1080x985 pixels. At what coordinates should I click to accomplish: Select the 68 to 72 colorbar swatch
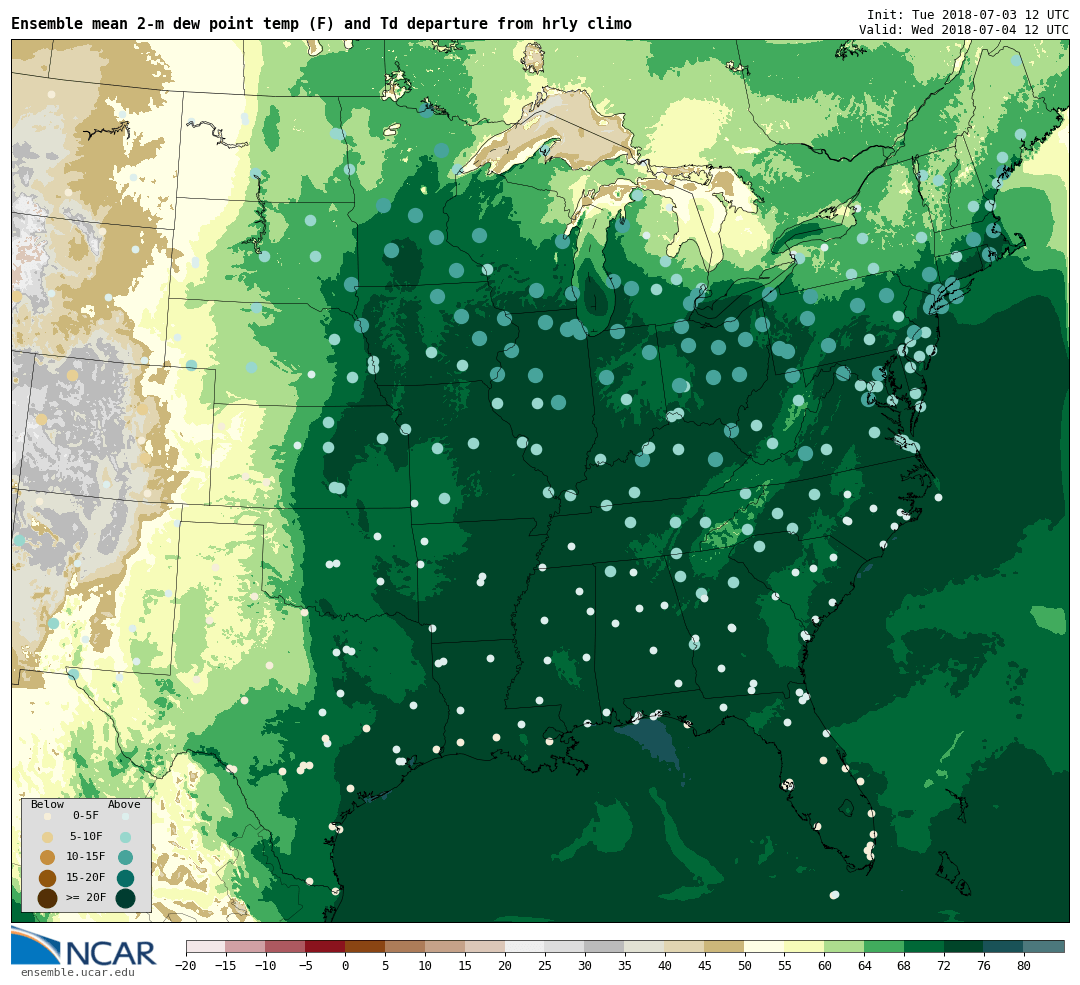[x=924, y=946]
